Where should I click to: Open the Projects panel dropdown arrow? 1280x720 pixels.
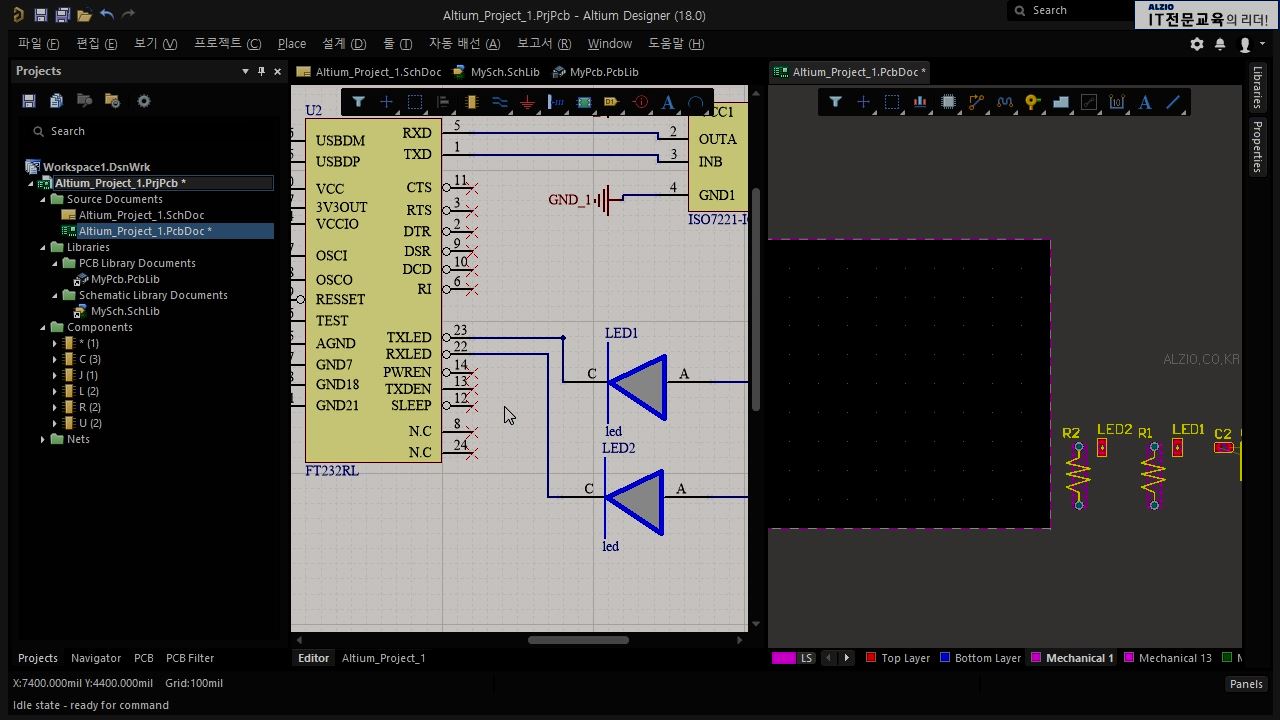click(245, 71)
